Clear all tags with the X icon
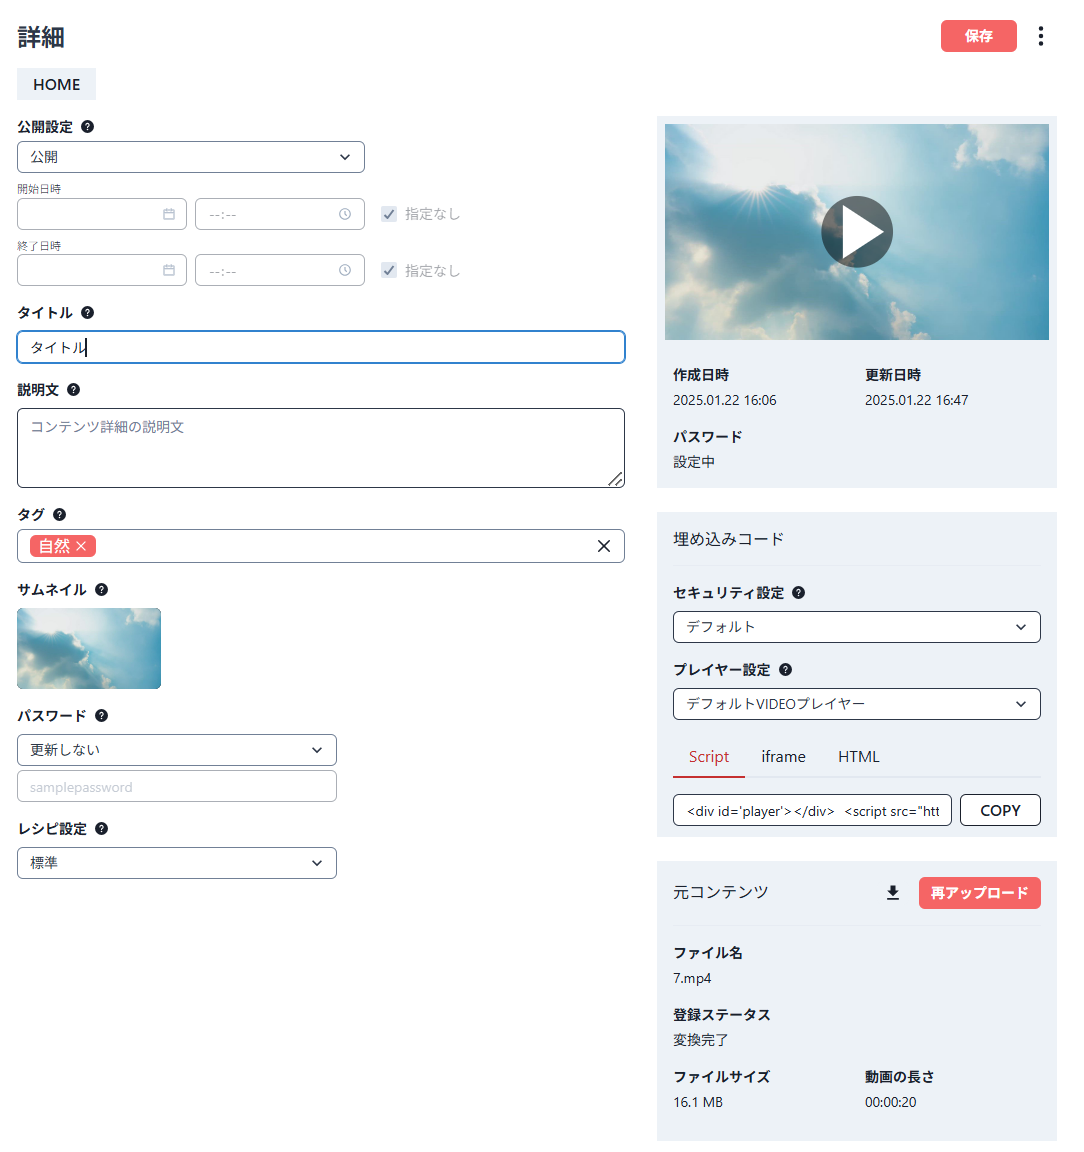The image size is (1084, 1152). [x=604, y=546]
